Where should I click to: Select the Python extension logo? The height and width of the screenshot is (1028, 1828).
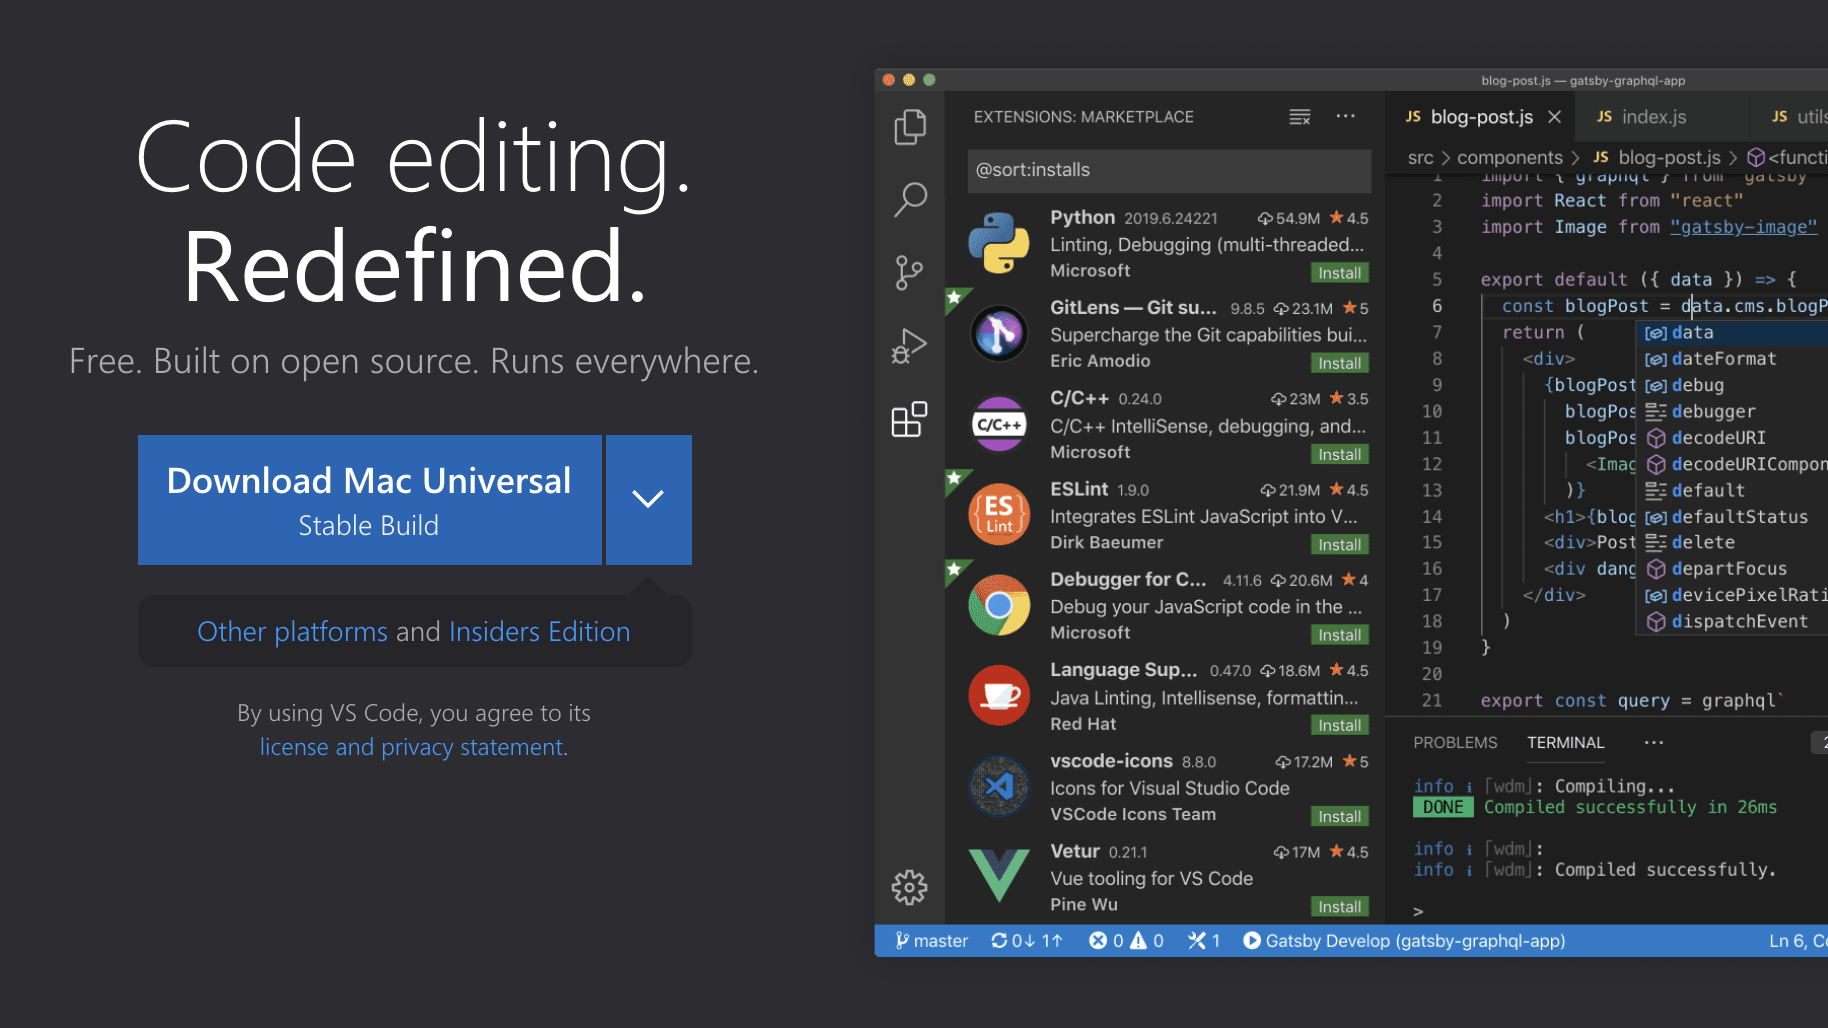pos(998,243)
